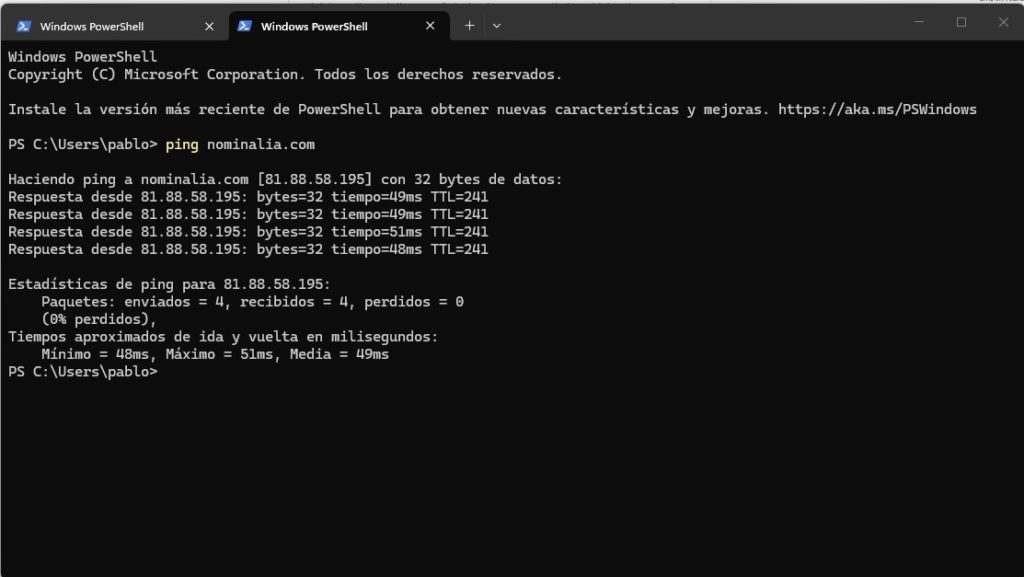Click PowerShell icon on first tab
Screen dimensions: 1024x577
tap(24, 26)
